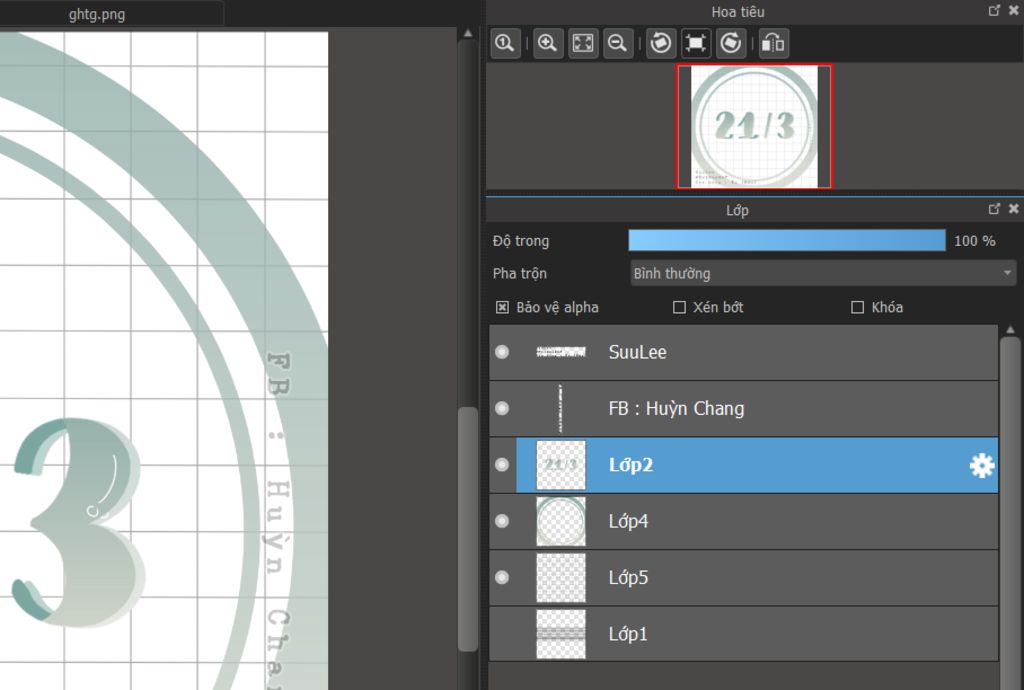Click the zoom out magnifier icon
Viewport: 1024px width, 690px height.
pyautogui.click(x=618, y=44)
